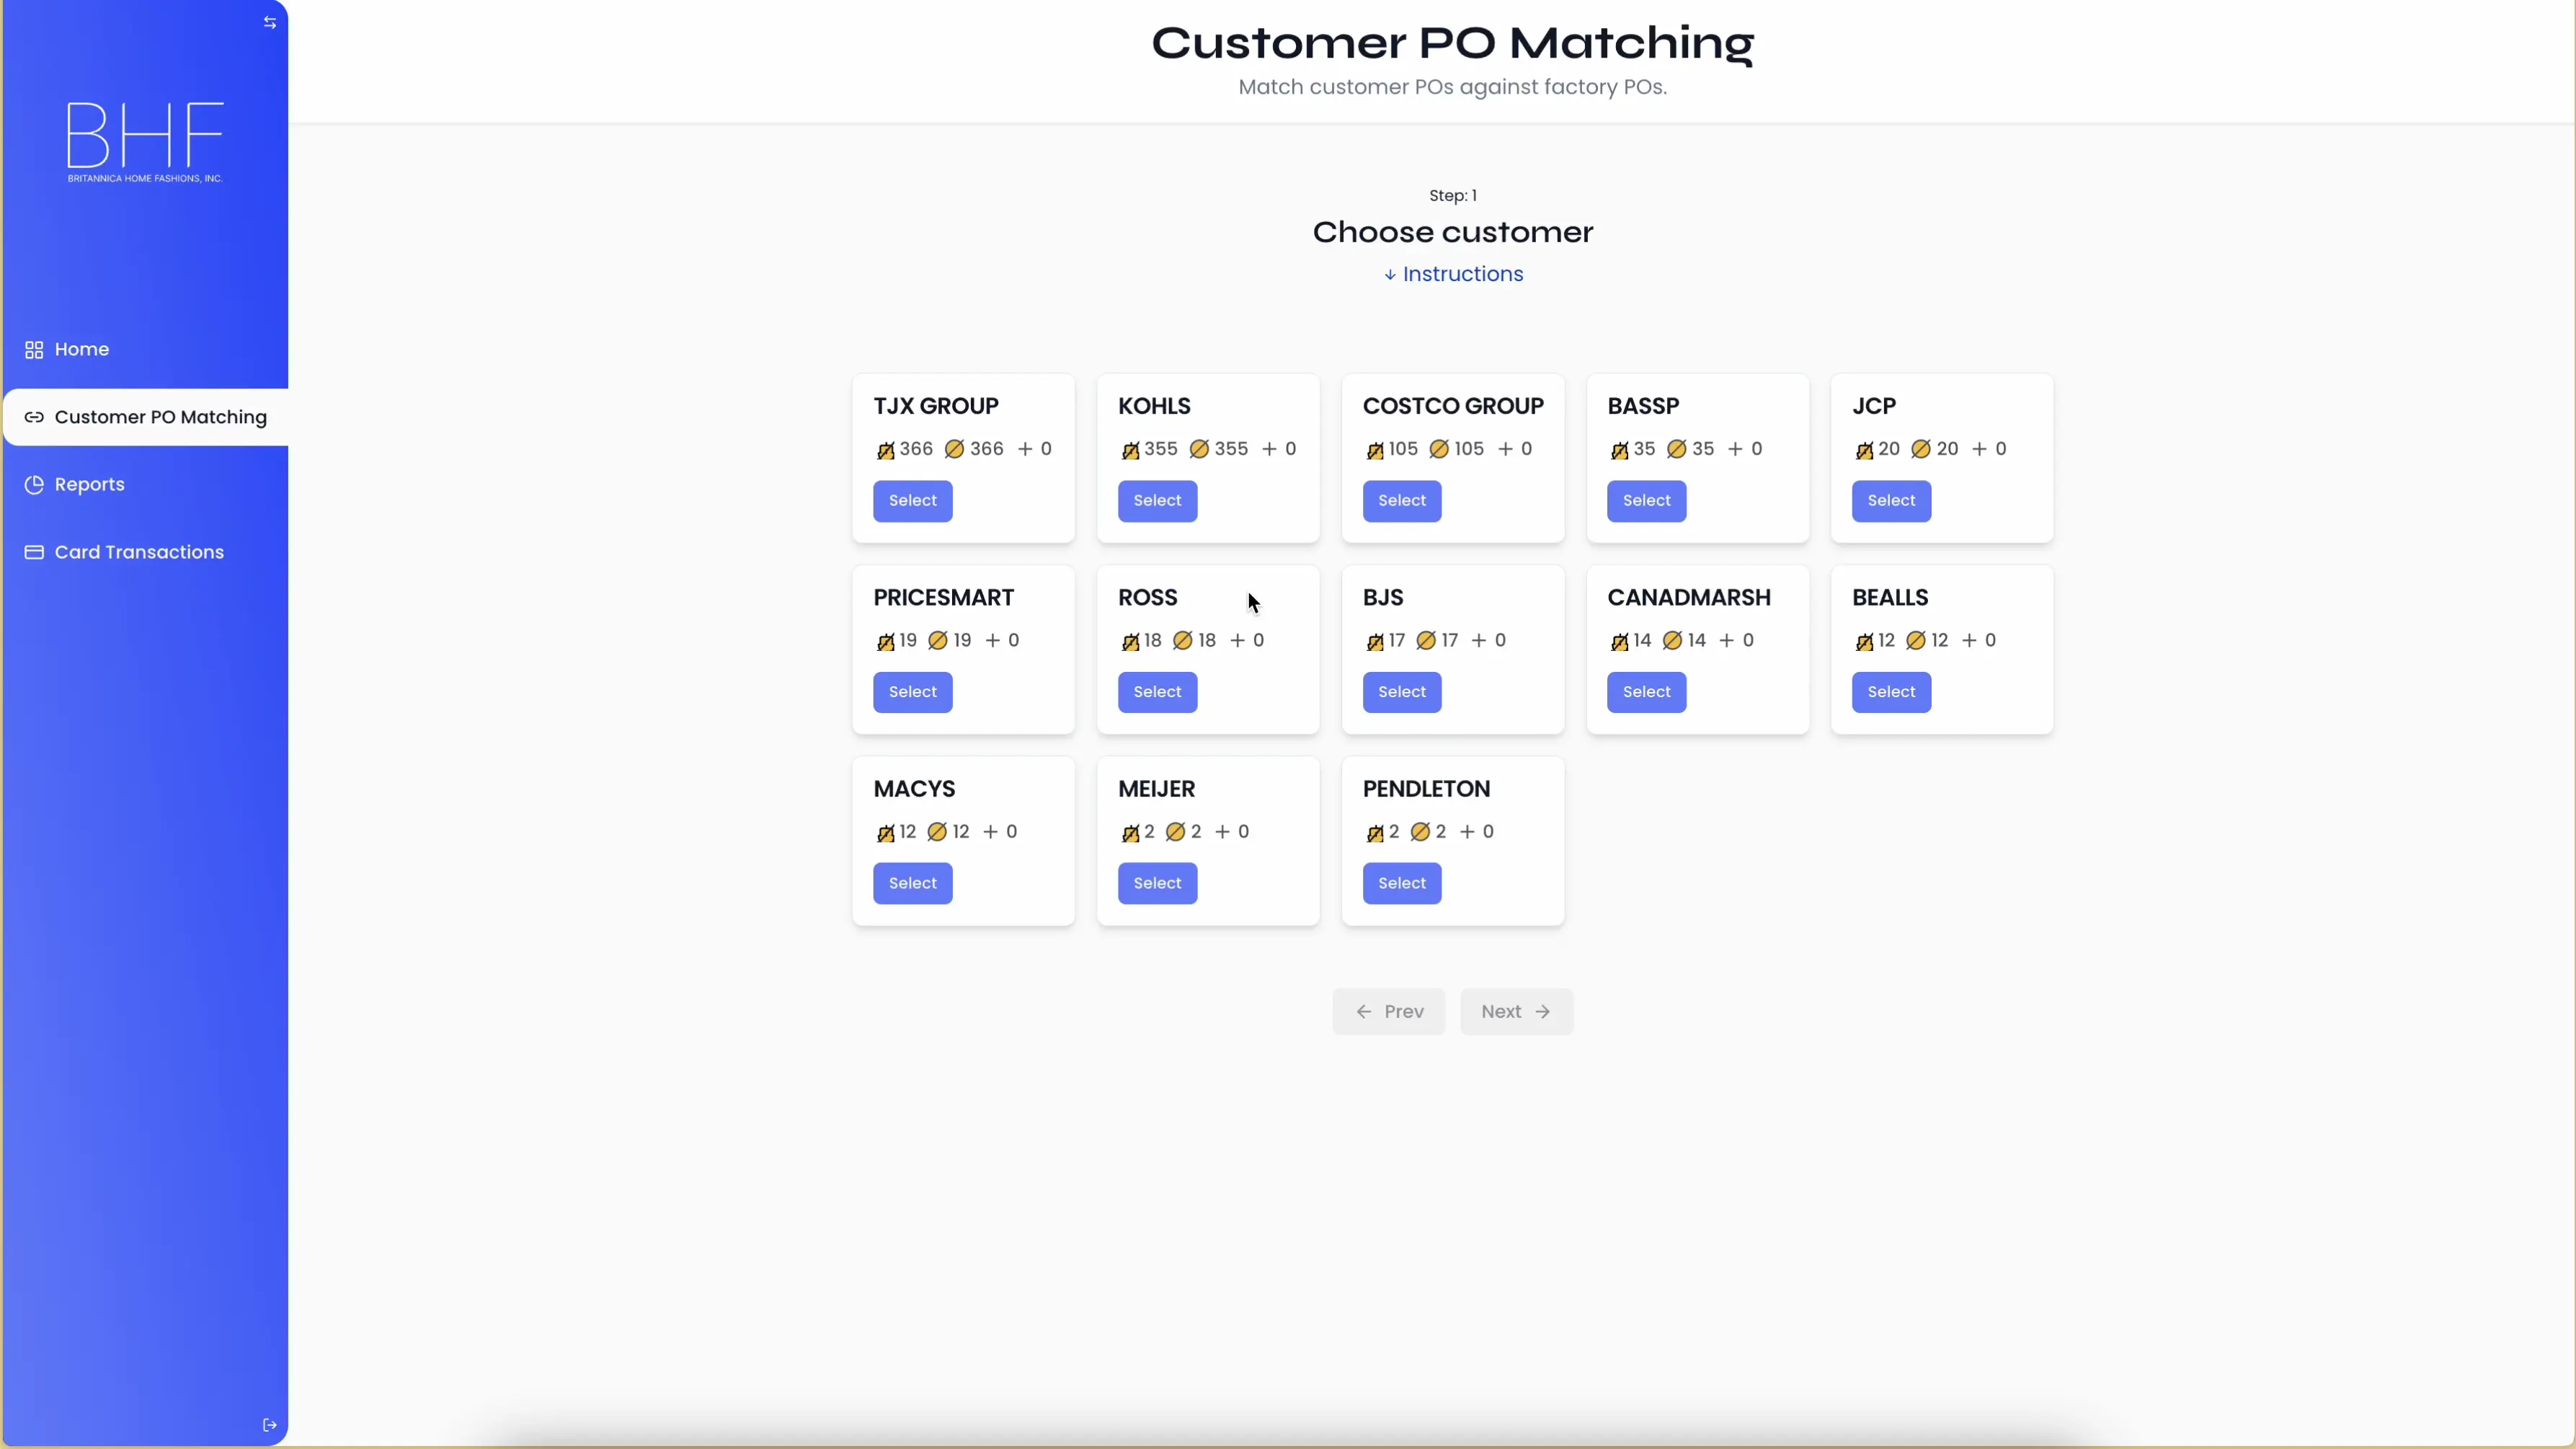The image size is (2576, 1449).
Task: Click the crossed circle icon on the TJX GROUP card
Action: click(x=954, y=449)
